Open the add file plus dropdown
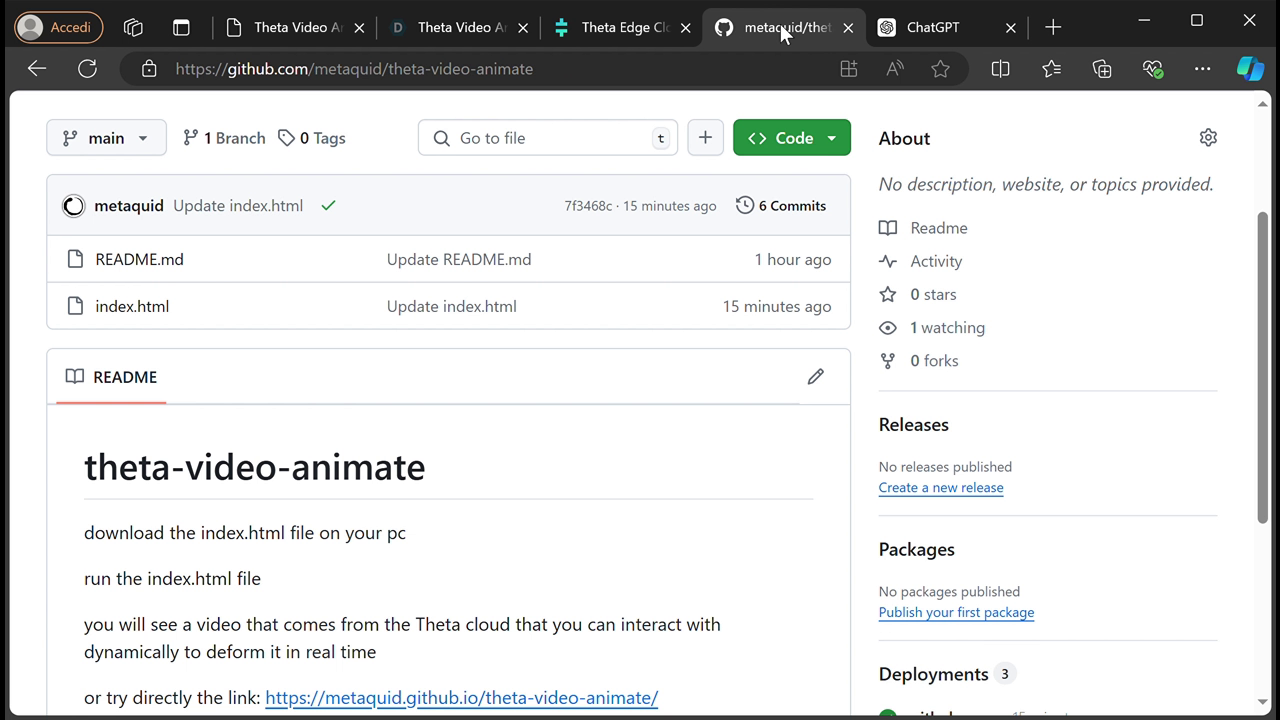1280x720 pixels. click(705, 138)
